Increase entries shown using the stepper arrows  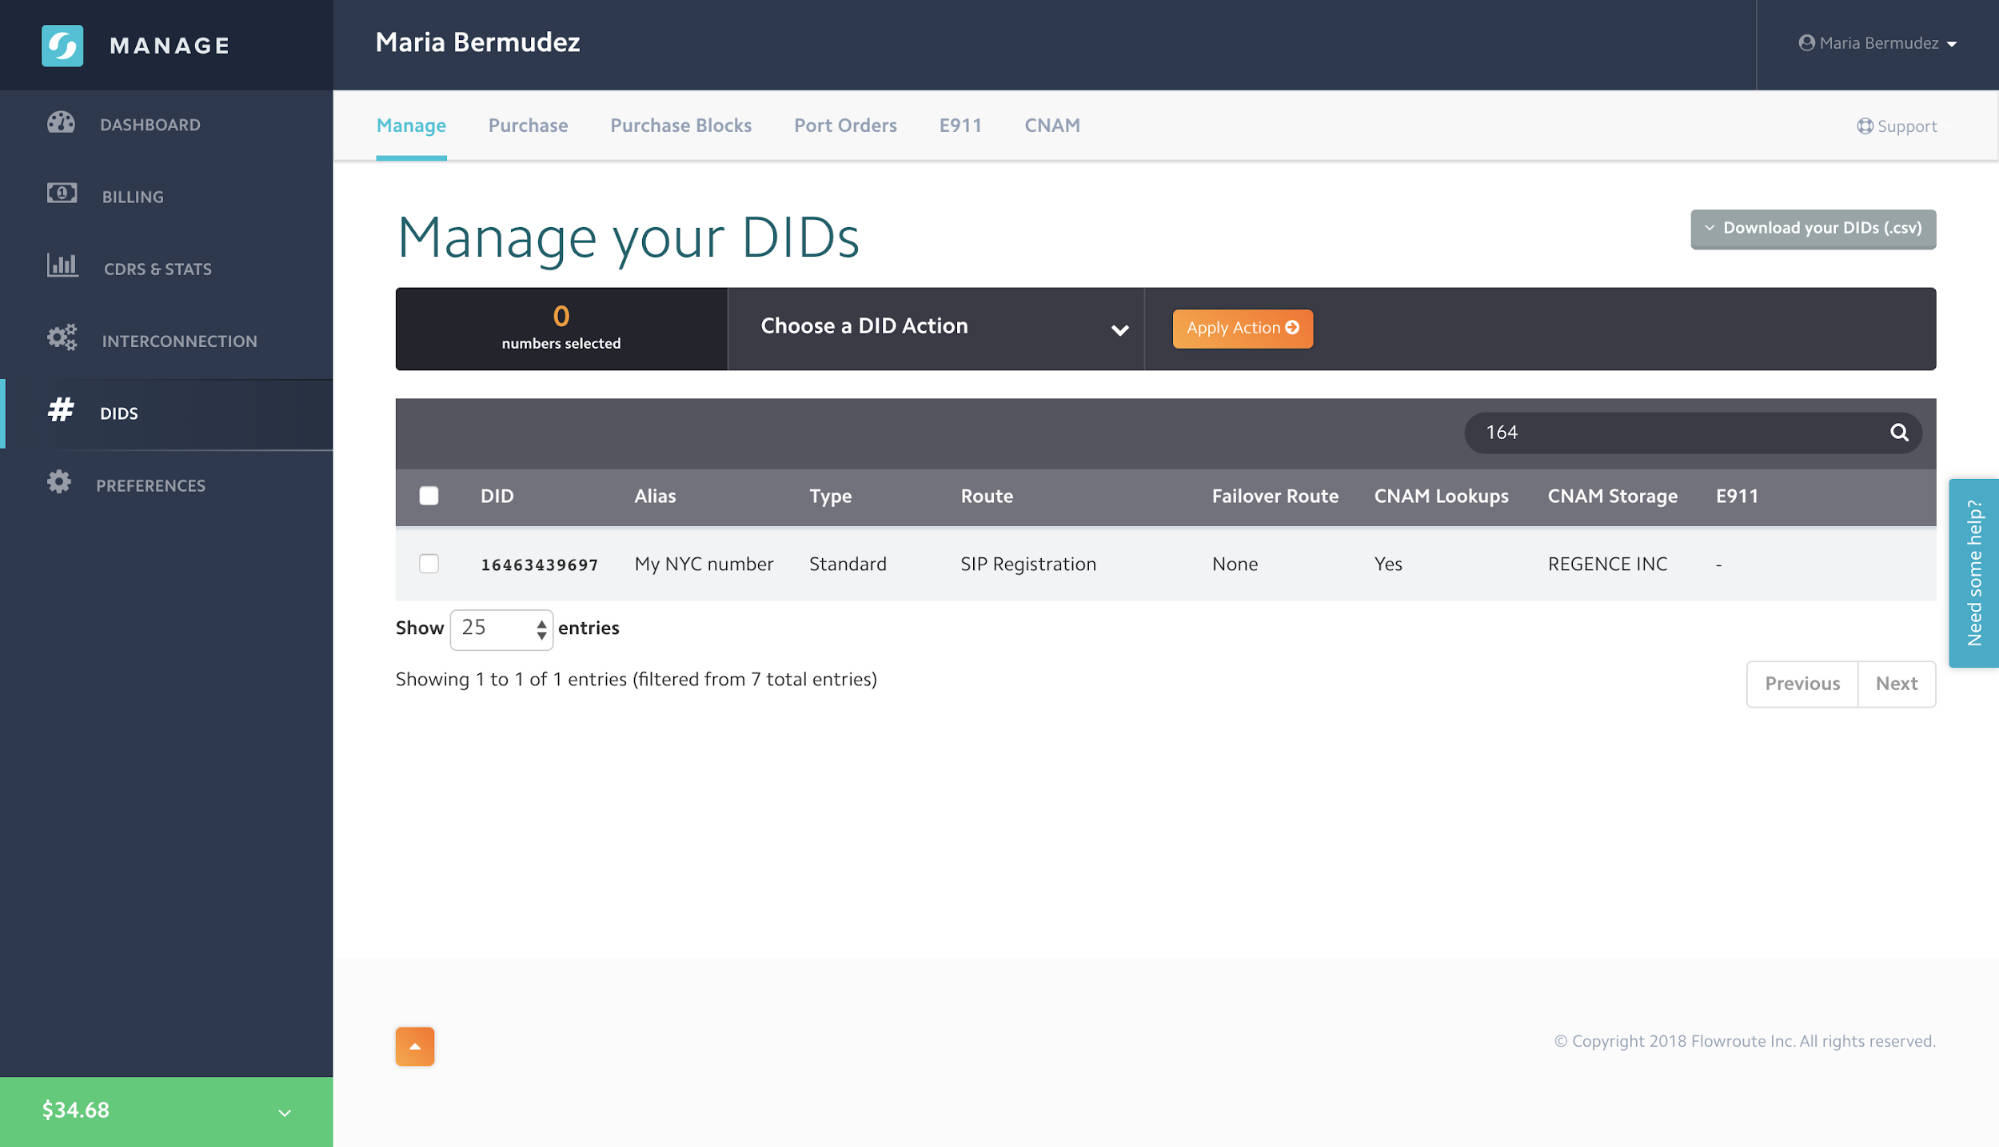pos(540,622)
